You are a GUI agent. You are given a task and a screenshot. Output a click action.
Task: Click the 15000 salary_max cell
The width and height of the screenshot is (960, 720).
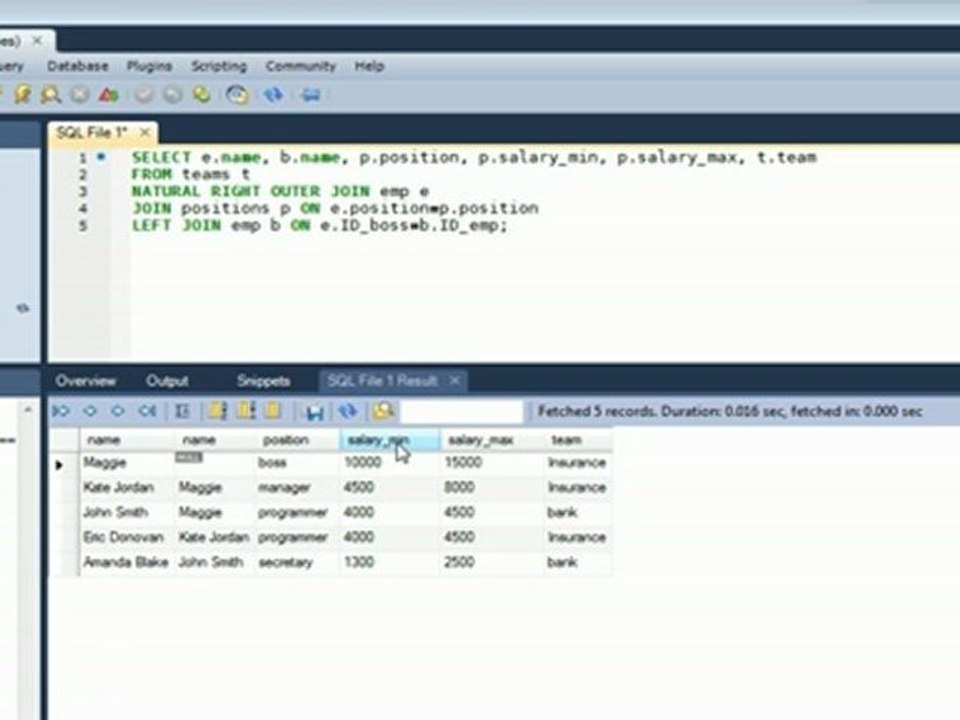492,463
